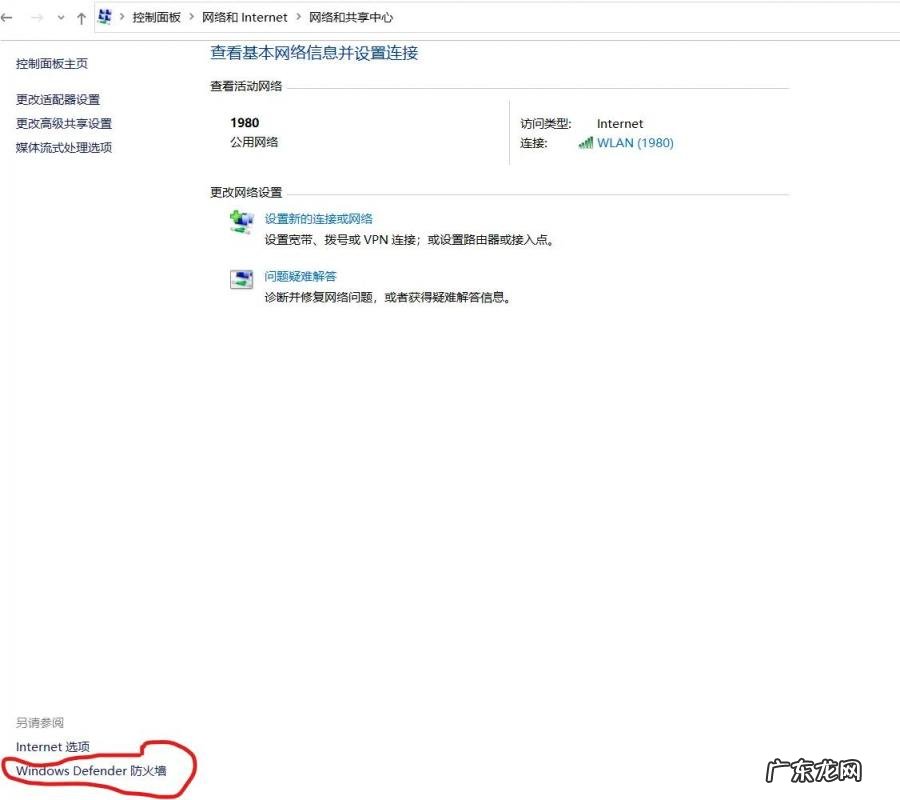Click the troubleshooting icon beside 问题疑难解答
The width and height of the screenshot is (900, 800).
pos(241,280)
